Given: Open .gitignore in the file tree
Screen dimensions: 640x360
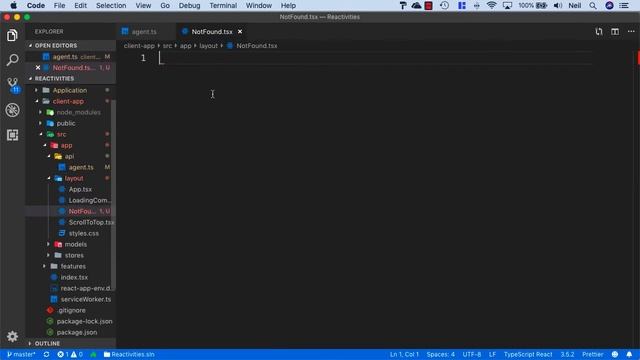Looking at the screenshot, I should tap(71, 311).
